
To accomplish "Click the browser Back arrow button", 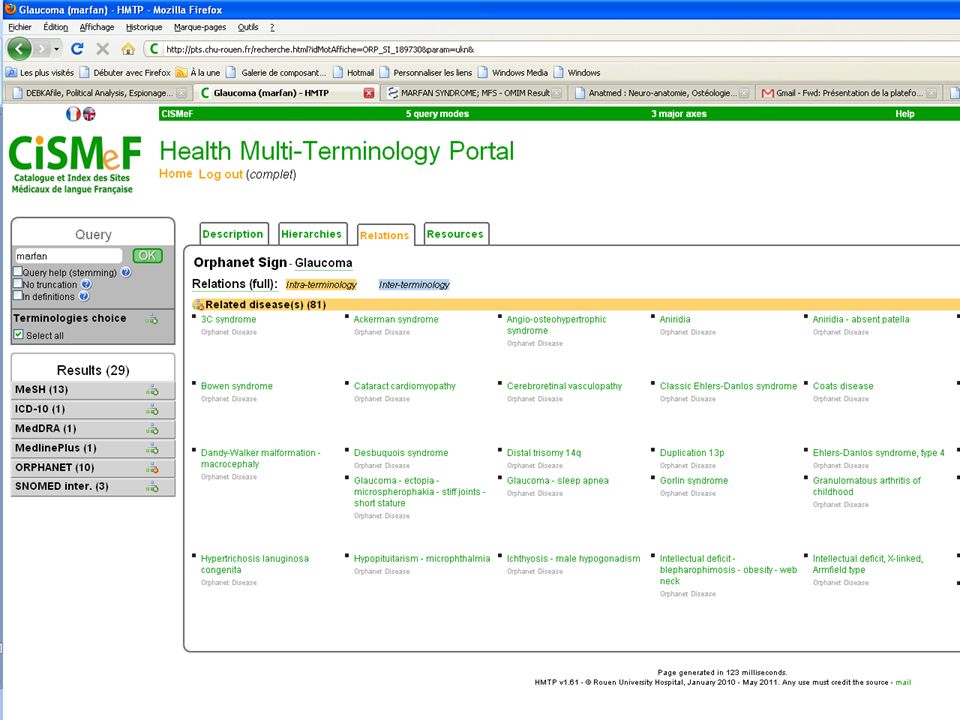I will pyautogui.click(x=19, y=48).
